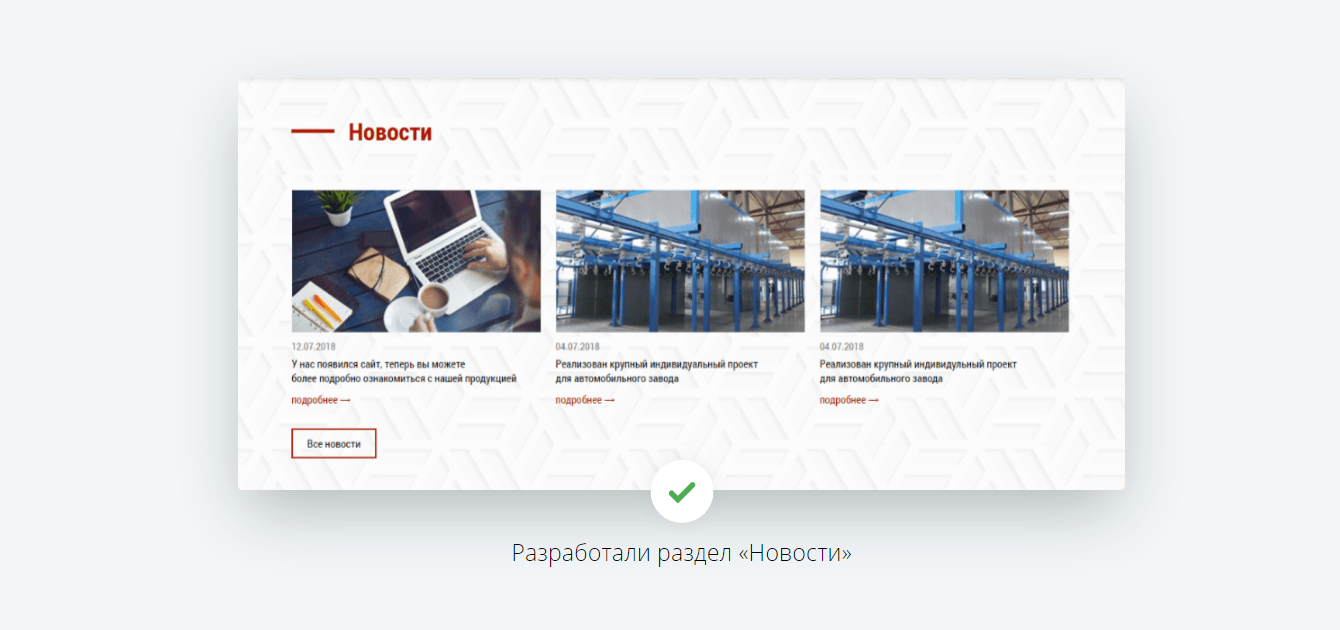Click the date 12.07.2018

coord(314,347)
